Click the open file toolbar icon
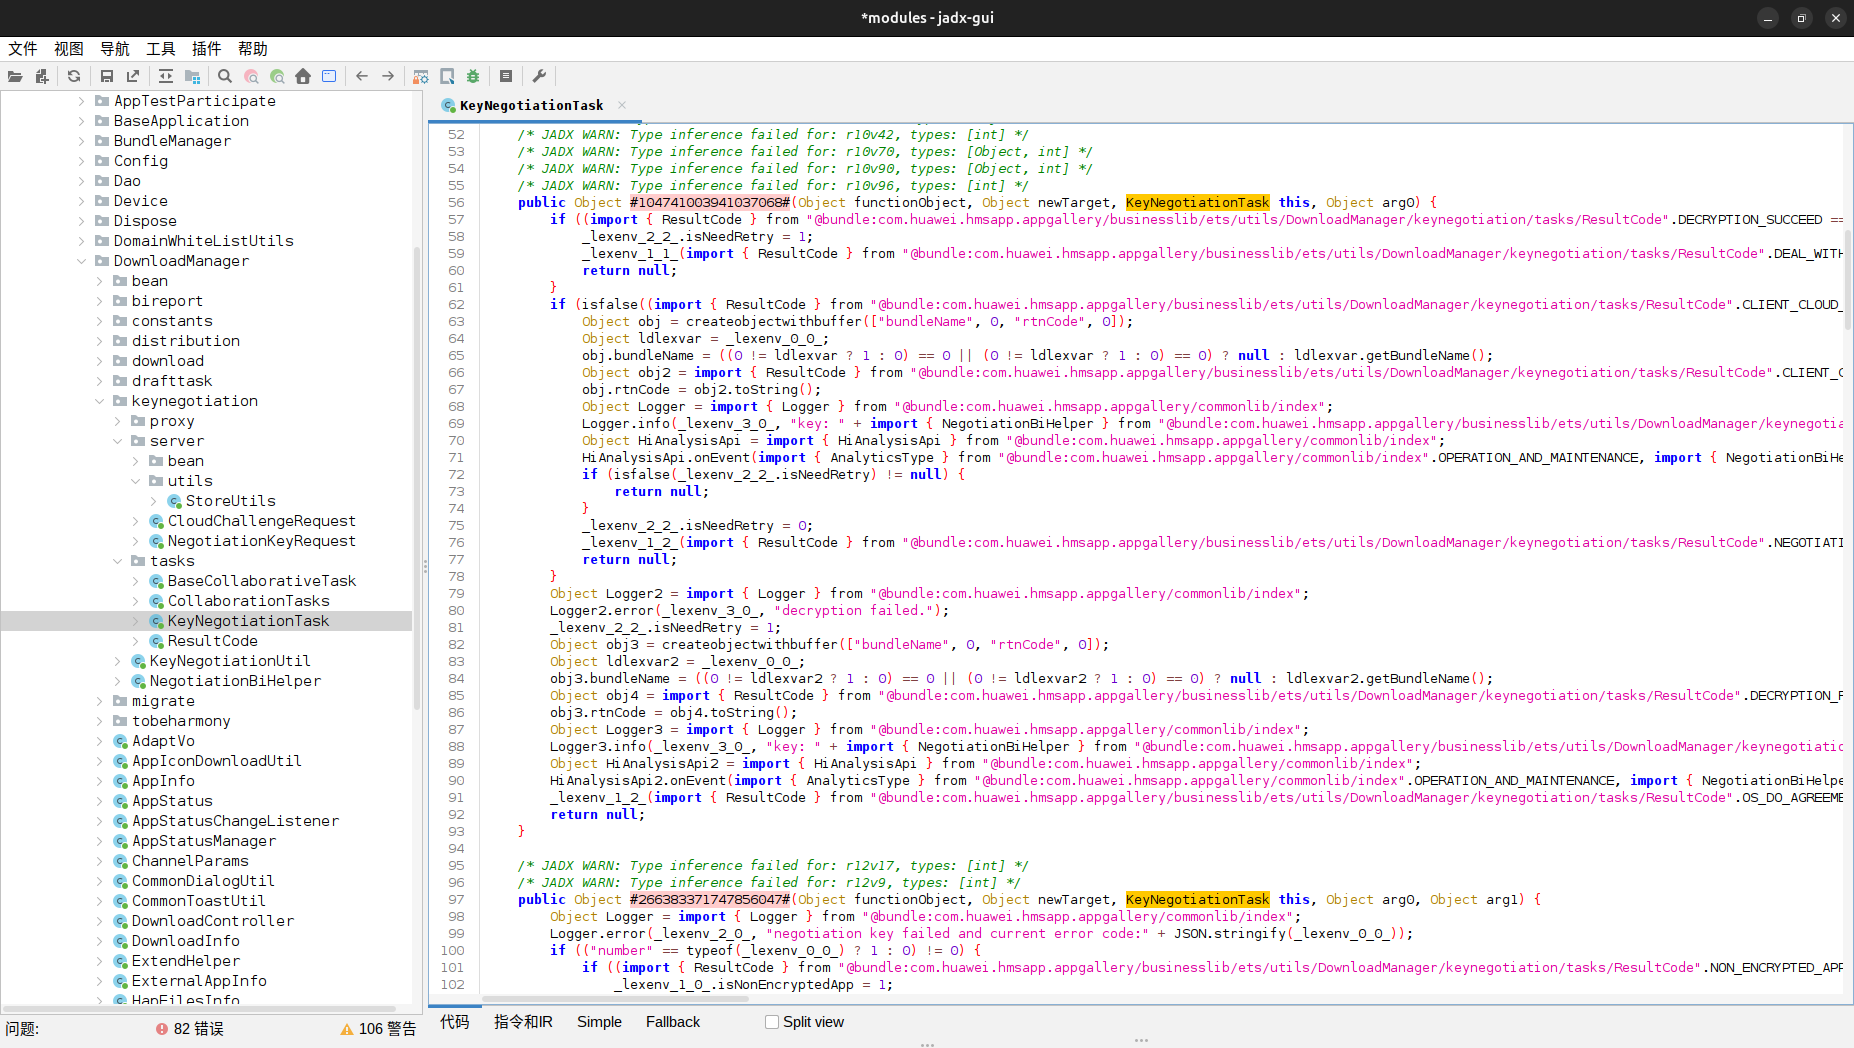 pyautogui.click(x=15, y=76)
